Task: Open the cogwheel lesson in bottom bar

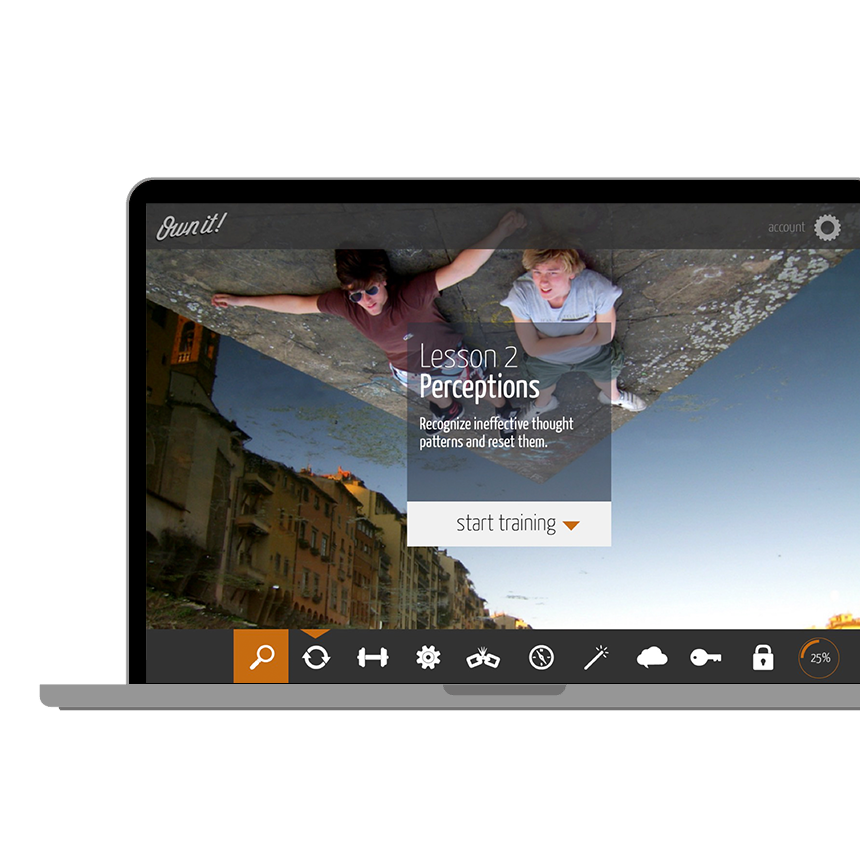Action: pos(428,657)
